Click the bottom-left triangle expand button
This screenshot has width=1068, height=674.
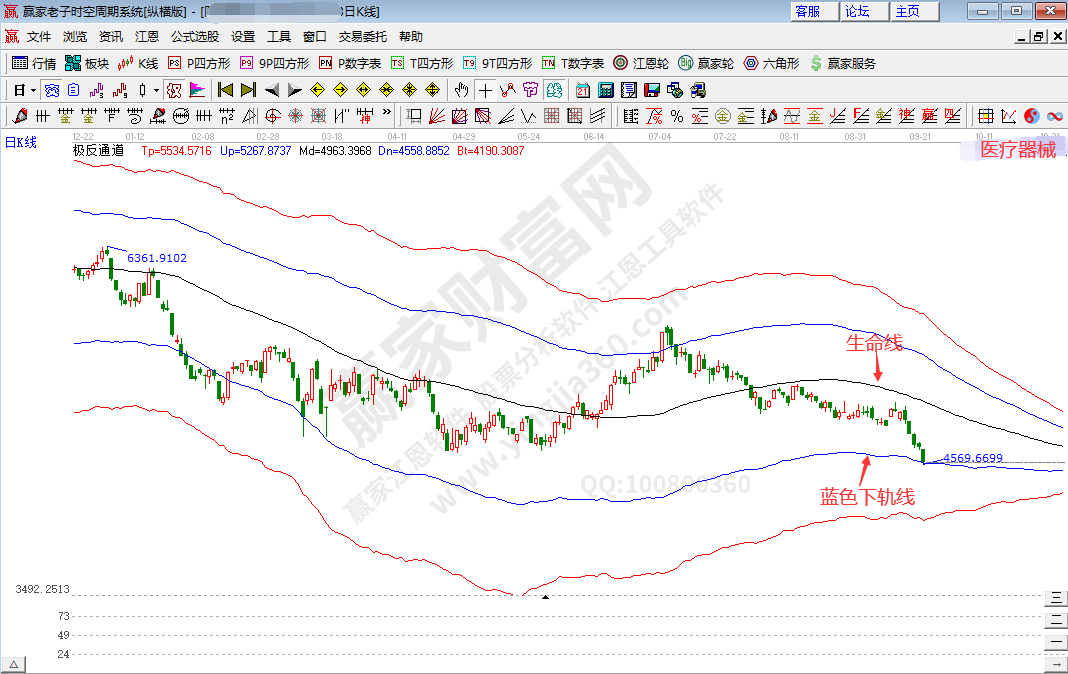click(x=14, y=664)
